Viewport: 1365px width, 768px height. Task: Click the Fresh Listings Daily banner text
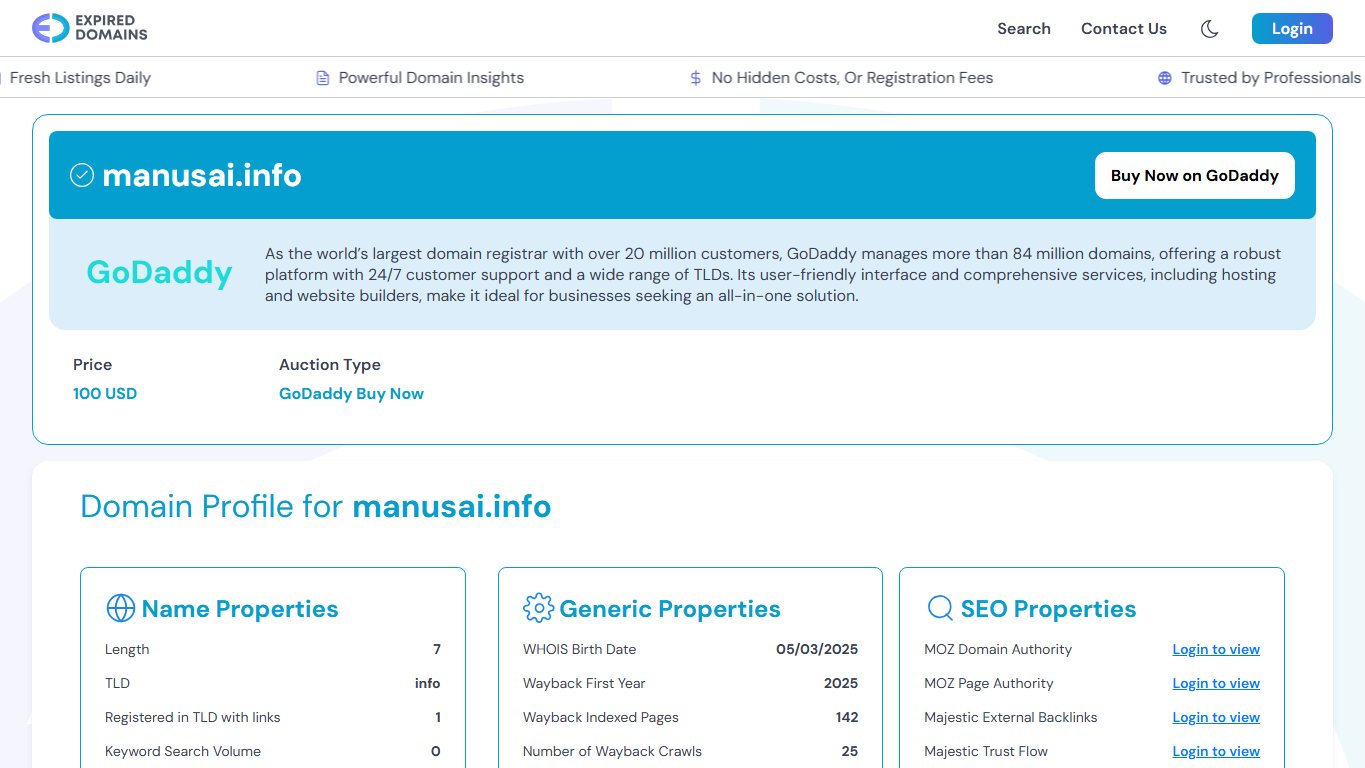click(80, 78)
